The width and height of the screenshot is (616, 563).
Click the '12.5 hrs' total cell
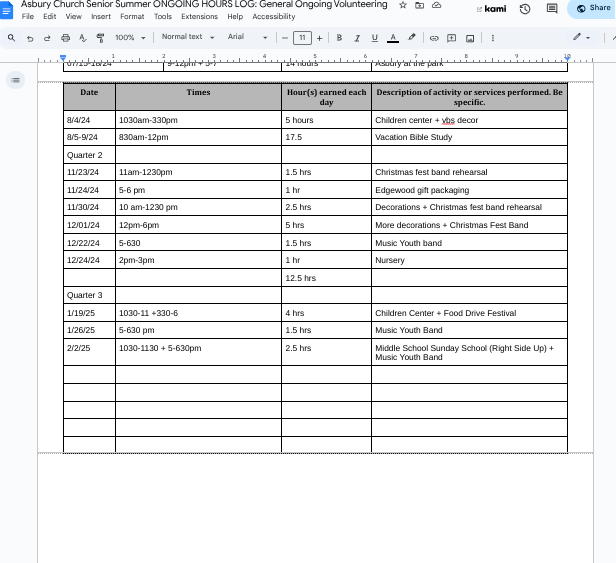(x=326, y=278)
